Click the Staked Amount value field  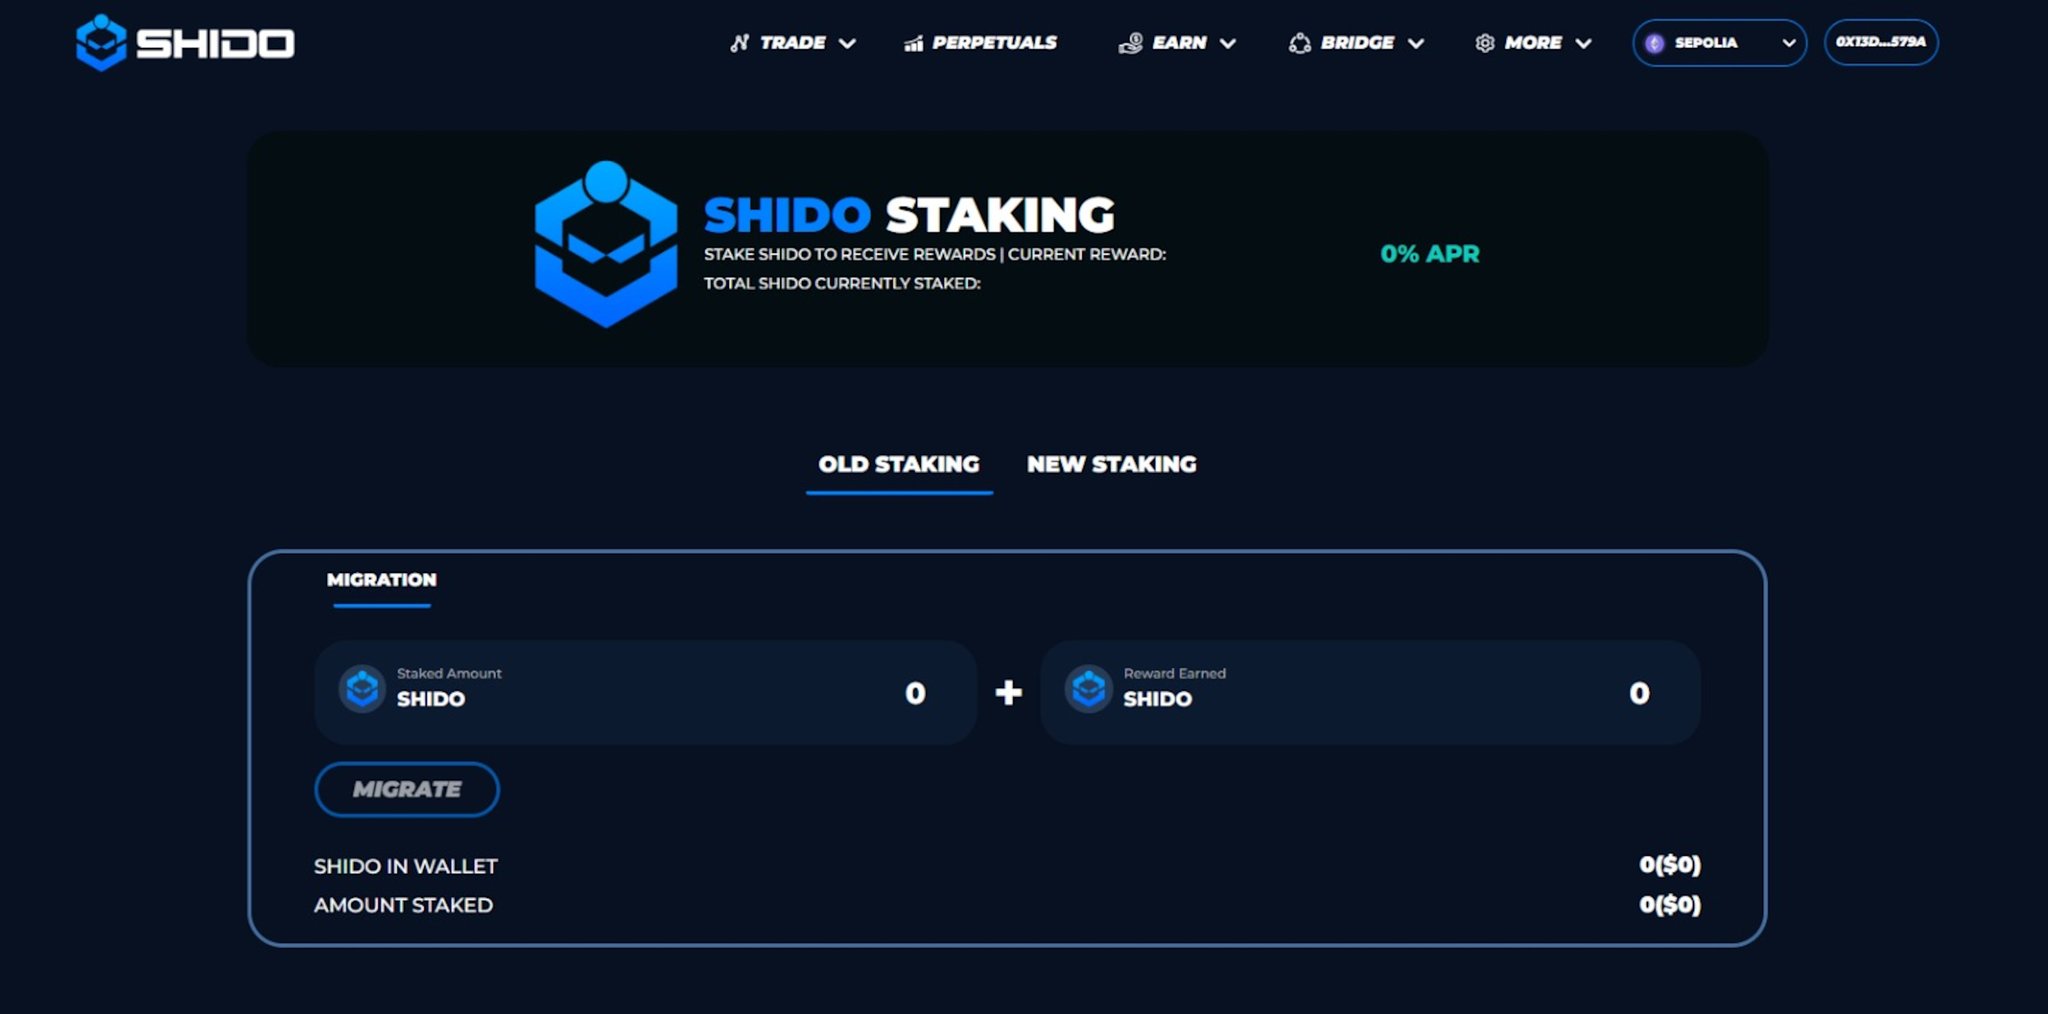point(645,692)
